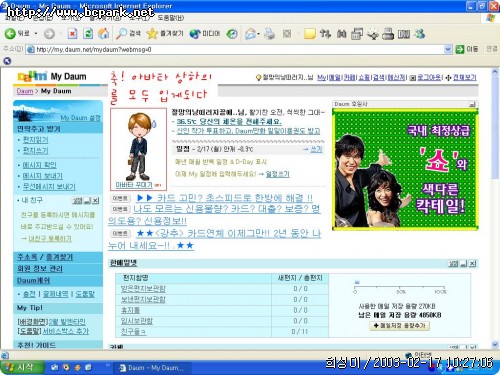Screen dimensions: 500x375
Task: Open the Mail icon dropdown arrow
Action: (258, 34)
